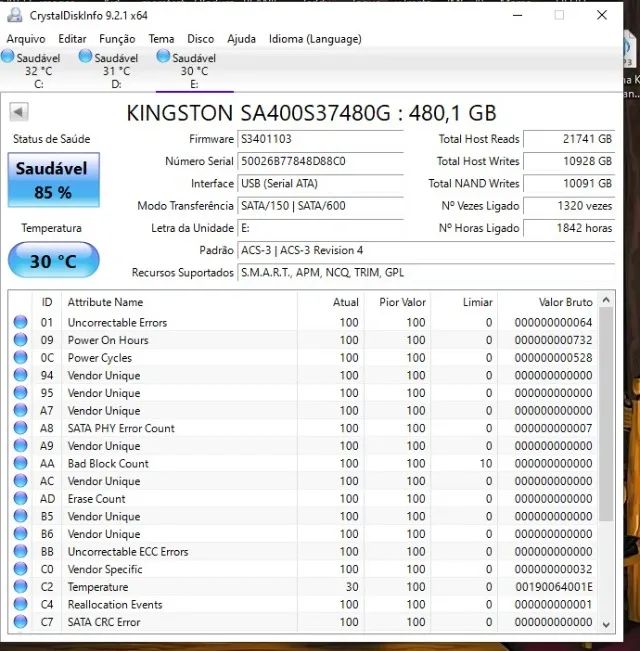Click the Valor Bruto column header
The image size is (640, 651).
pyautogui.click(x=547, y=302)
